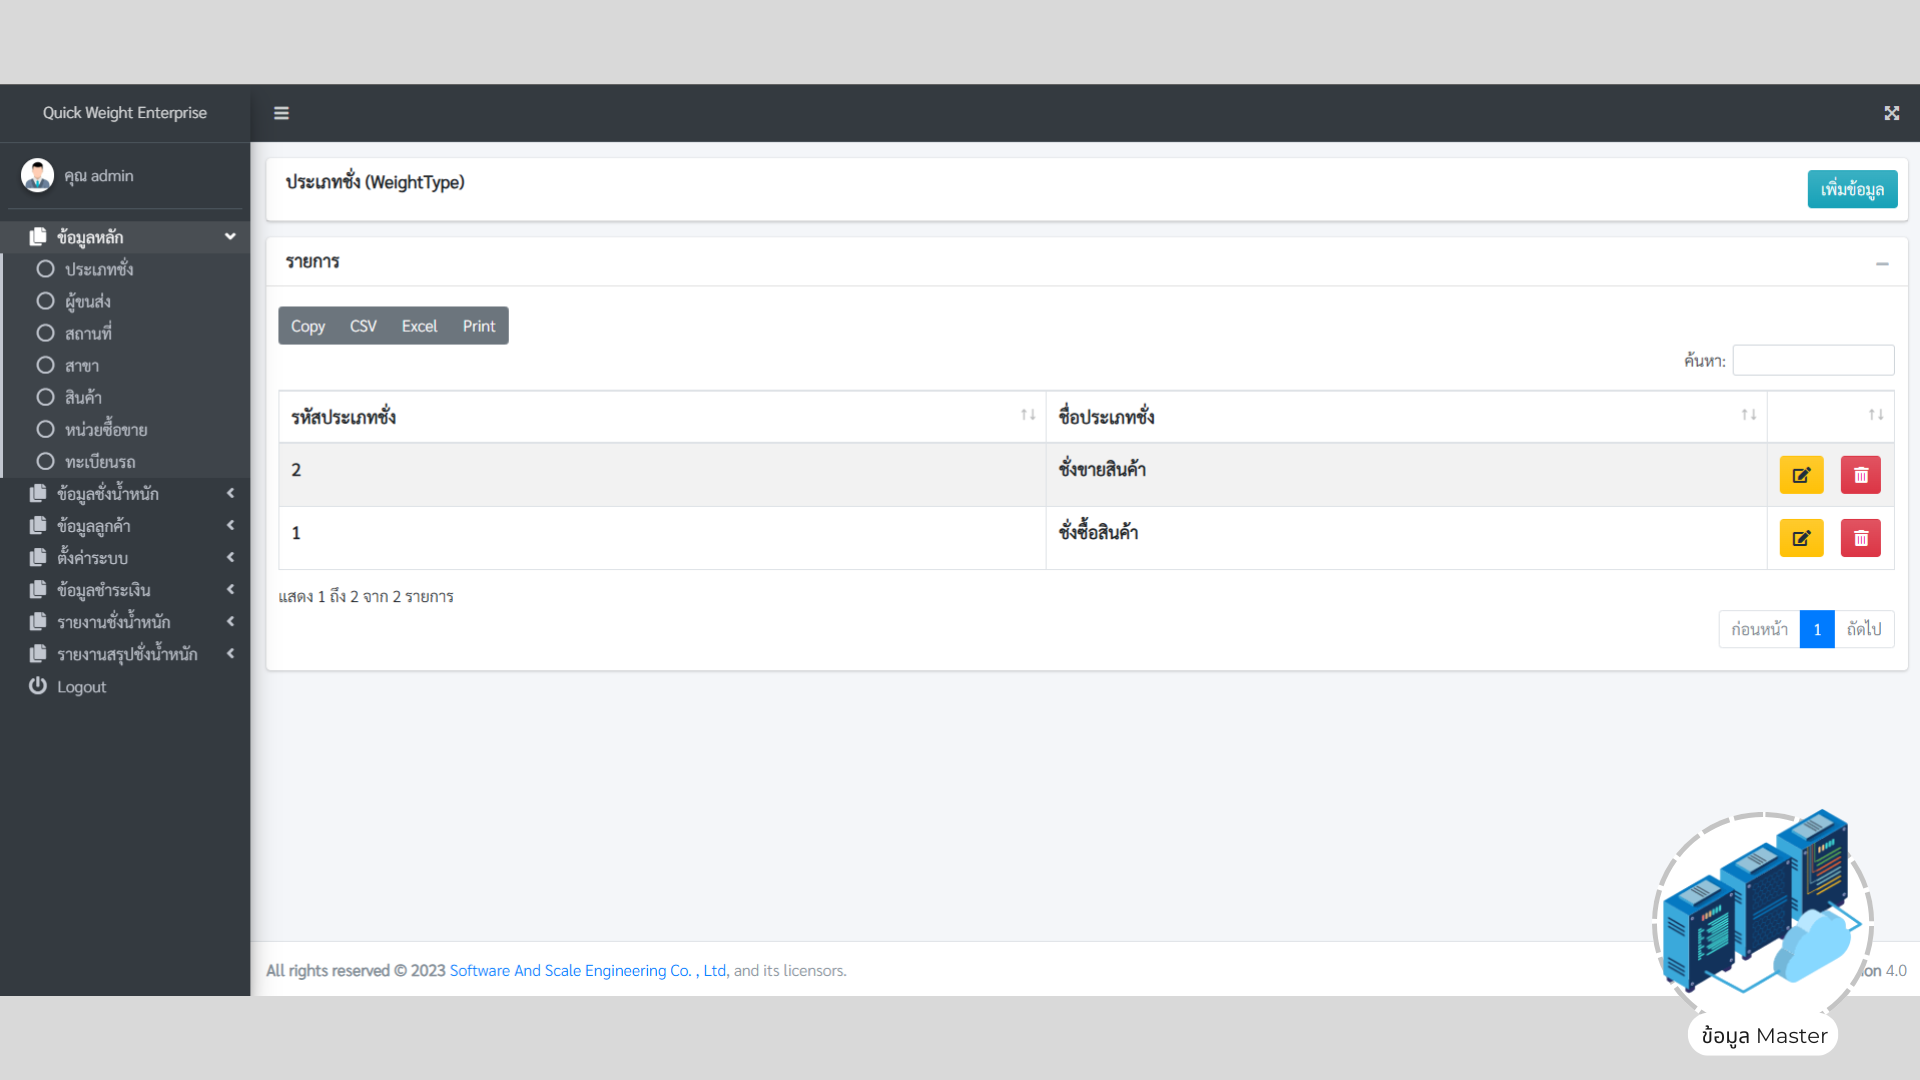
Task: Select the ทะเบียนรถ circle item
Action: tap(45, 461)
